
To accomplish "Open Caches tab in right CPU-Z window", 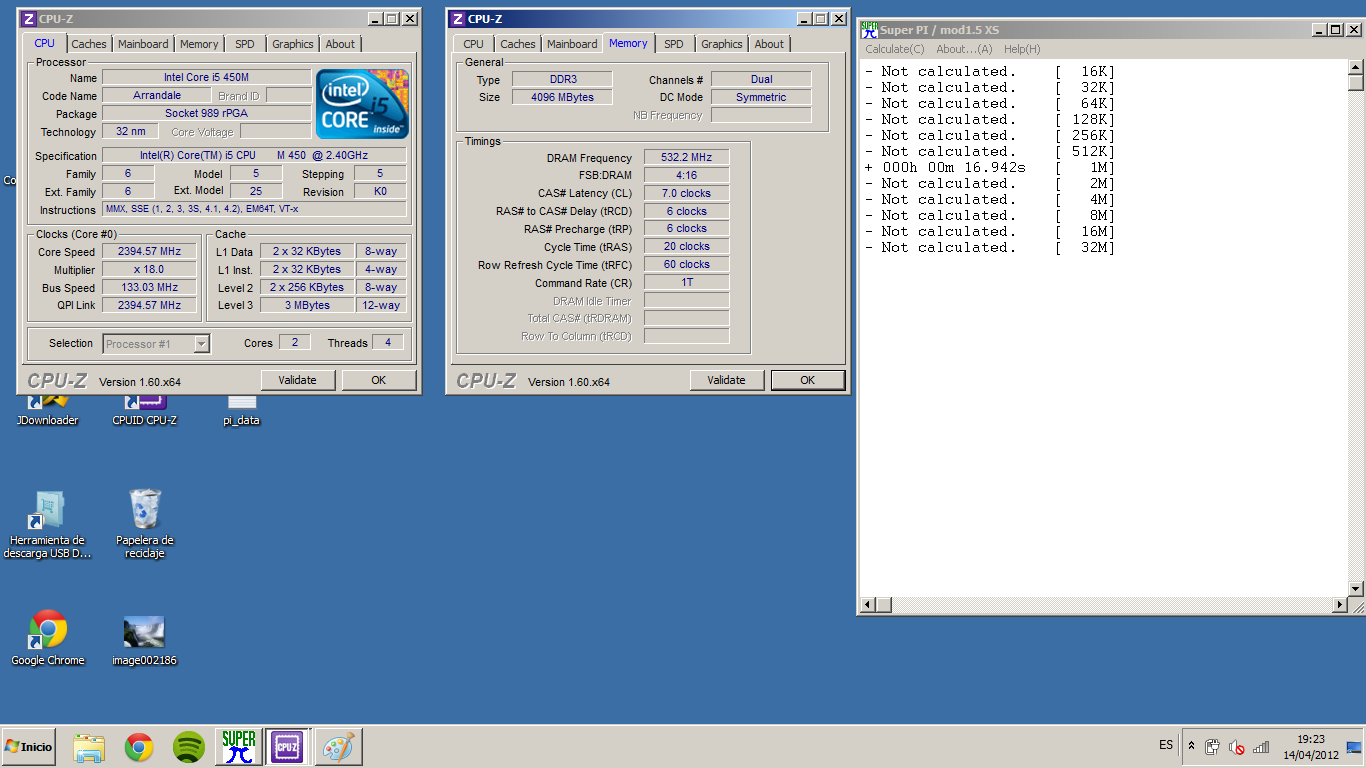I will click(518, 44).
